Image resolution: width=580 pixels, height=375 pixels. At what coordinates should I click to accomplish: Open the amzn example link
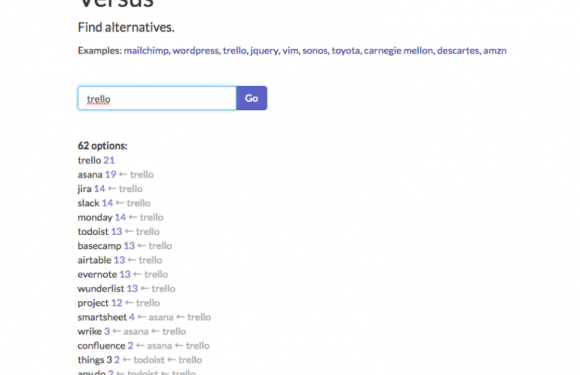click(495, 51)
